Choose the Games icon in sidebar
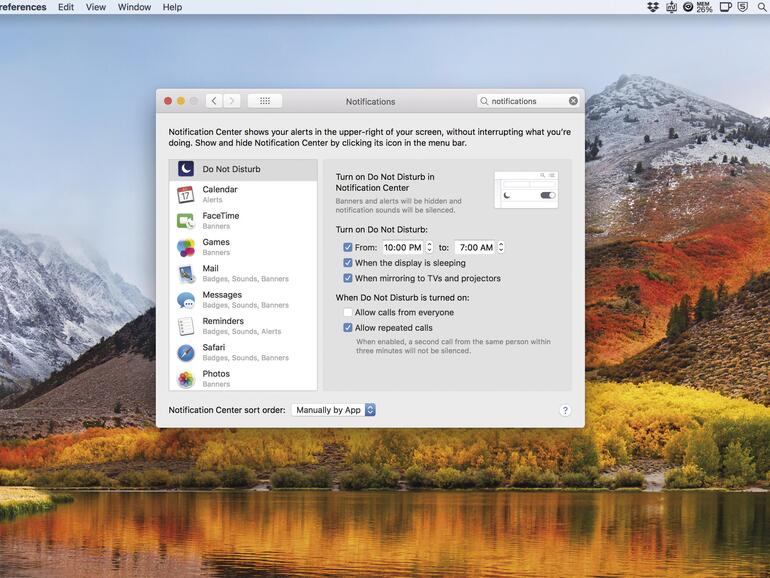The width and height of the screenshot is (770, 578). (186, 247)
